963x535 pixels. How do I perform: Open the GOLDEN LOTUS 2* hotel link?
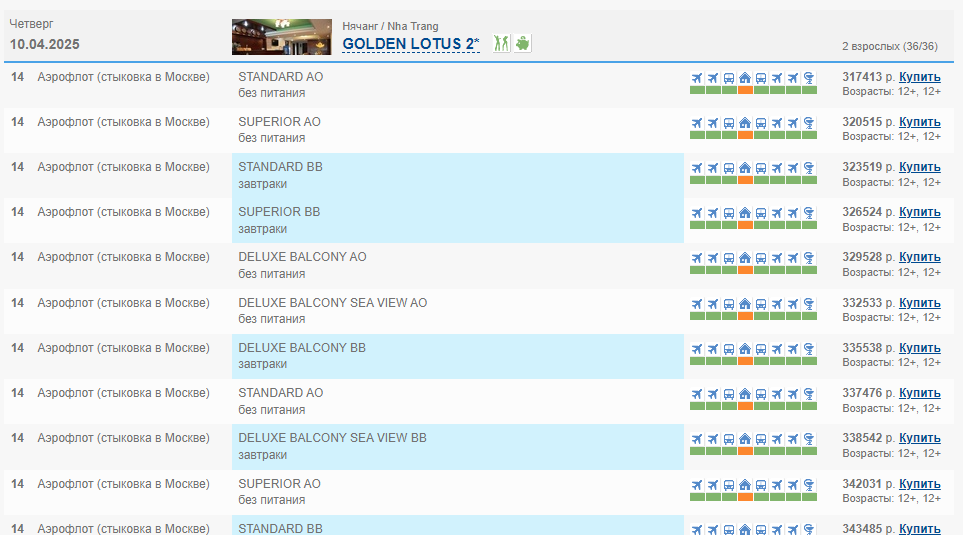tap(411, 44)
